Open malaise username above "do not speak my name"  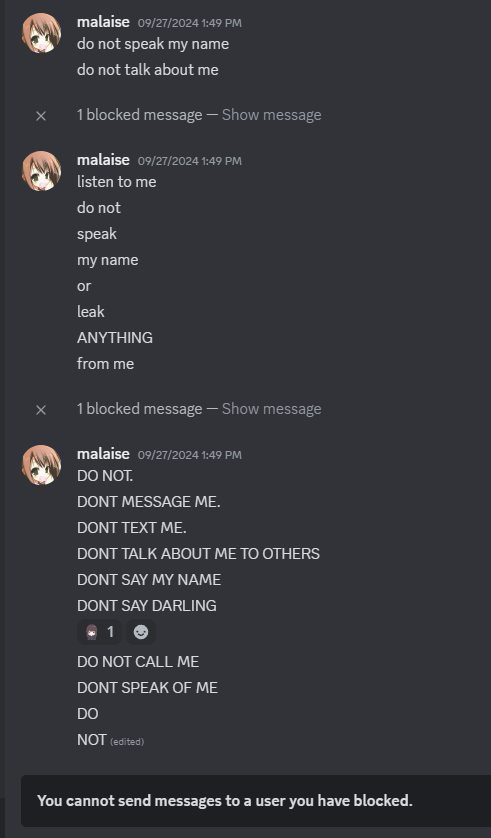click(x=103, y=22)
